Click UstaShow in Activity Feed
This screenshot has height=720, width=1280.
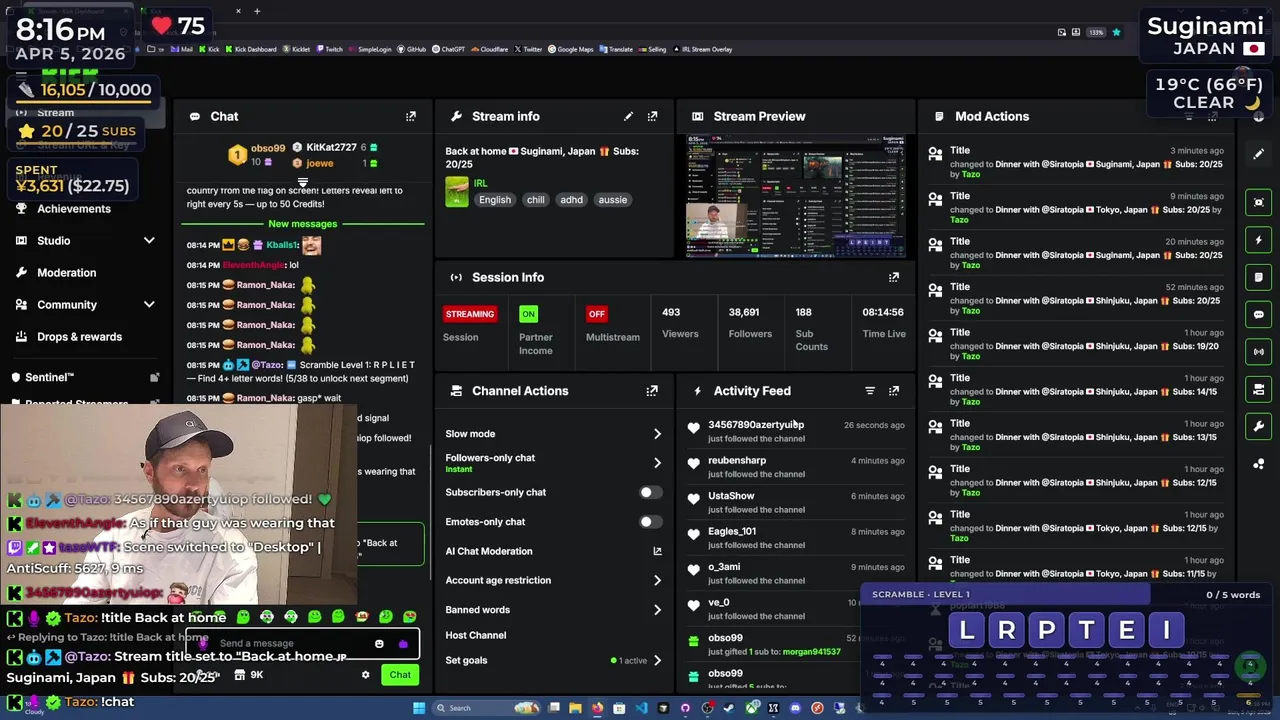pos(731,496)
